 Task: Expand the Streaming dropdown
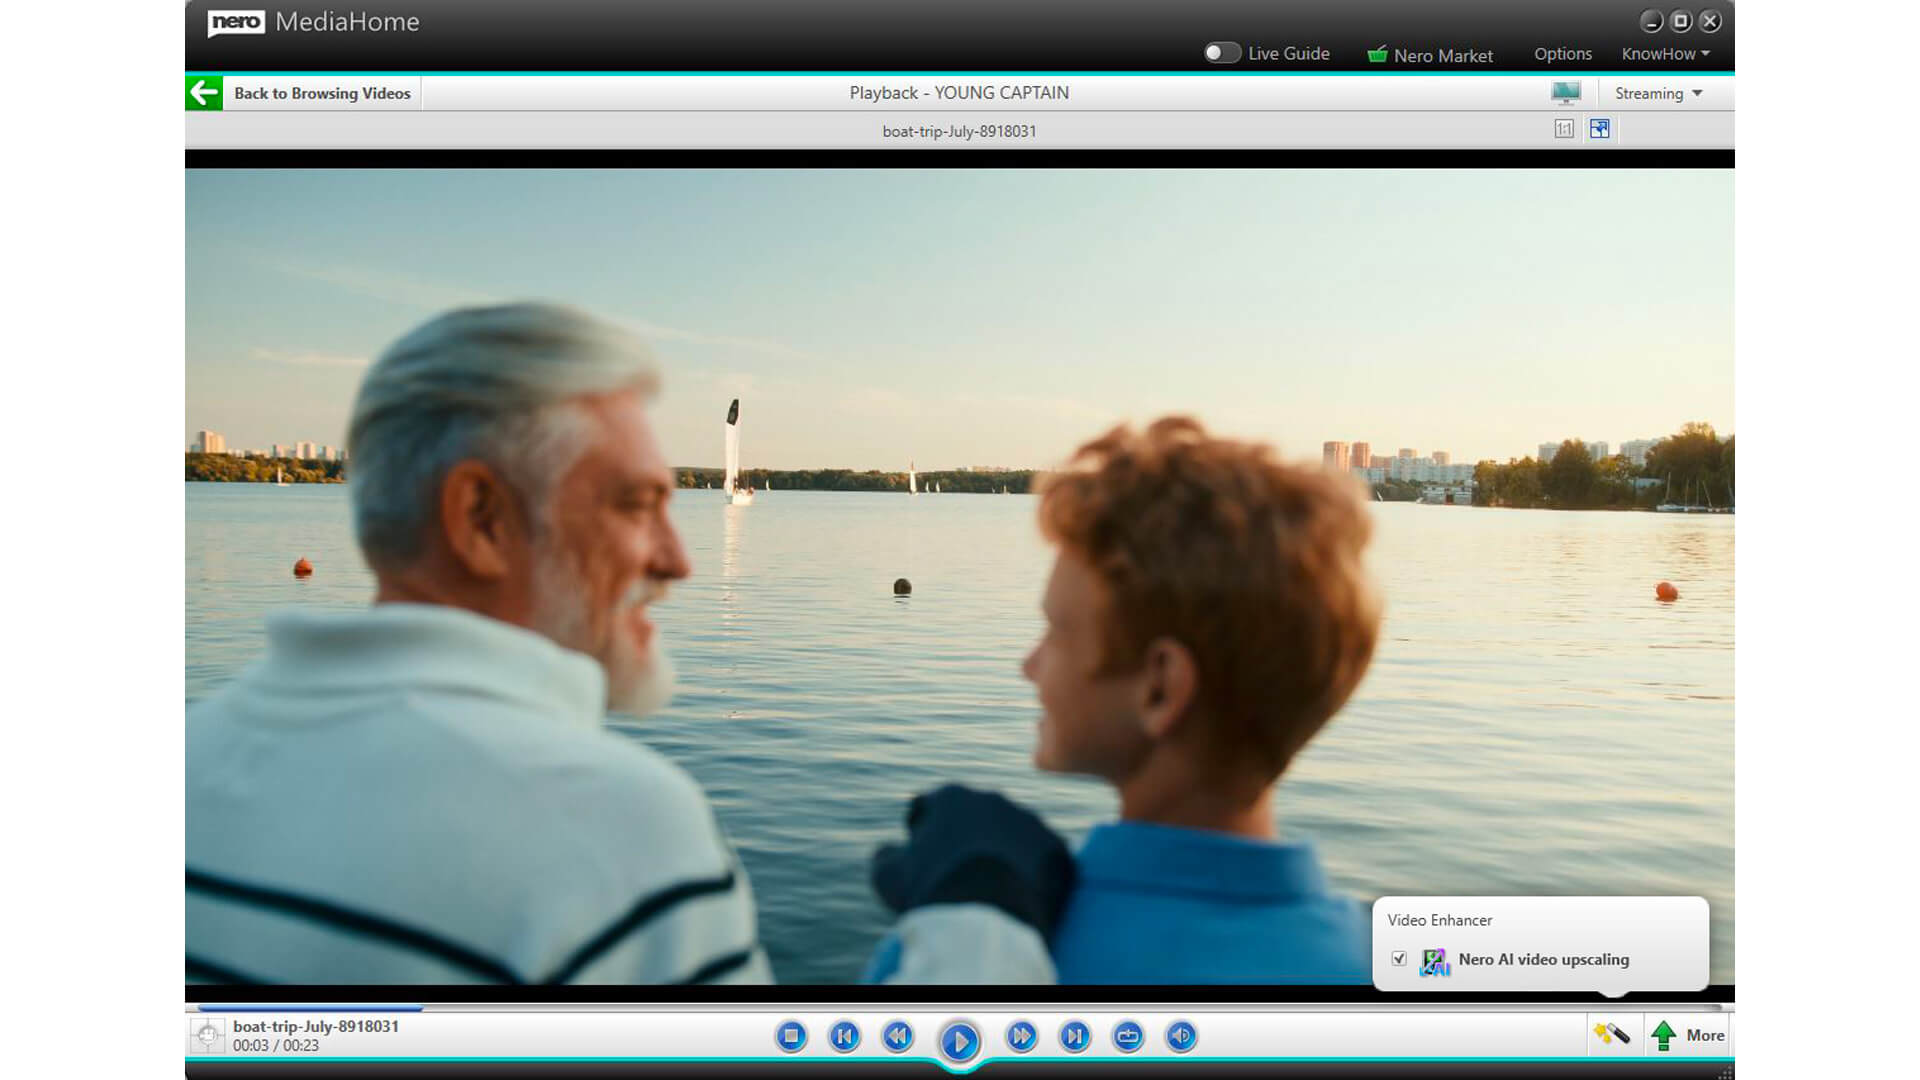tap(1658, 93)
